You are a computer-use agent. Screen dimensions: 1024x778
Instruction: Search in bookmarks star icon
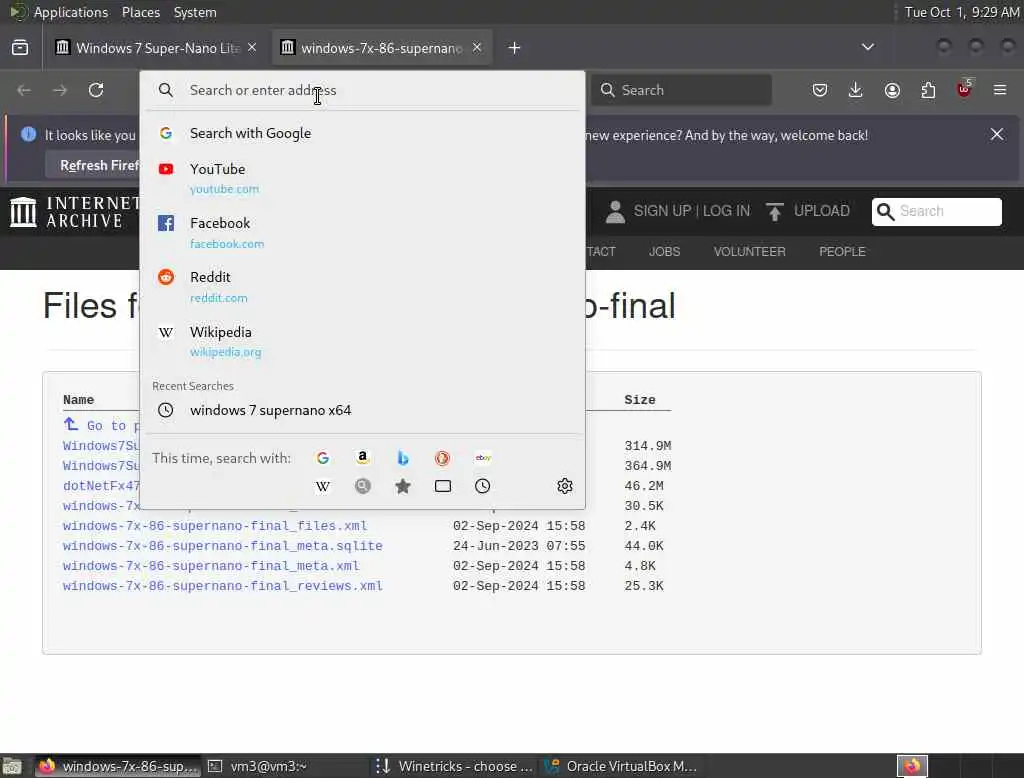pos(403,486)
